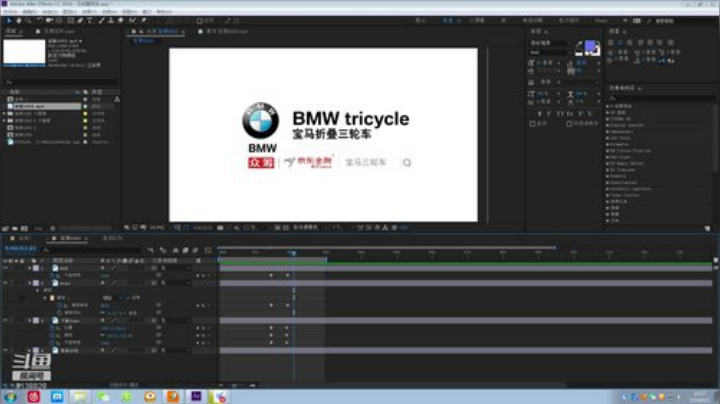Open the File menu
720x404 pixels.
coord(10,11)
